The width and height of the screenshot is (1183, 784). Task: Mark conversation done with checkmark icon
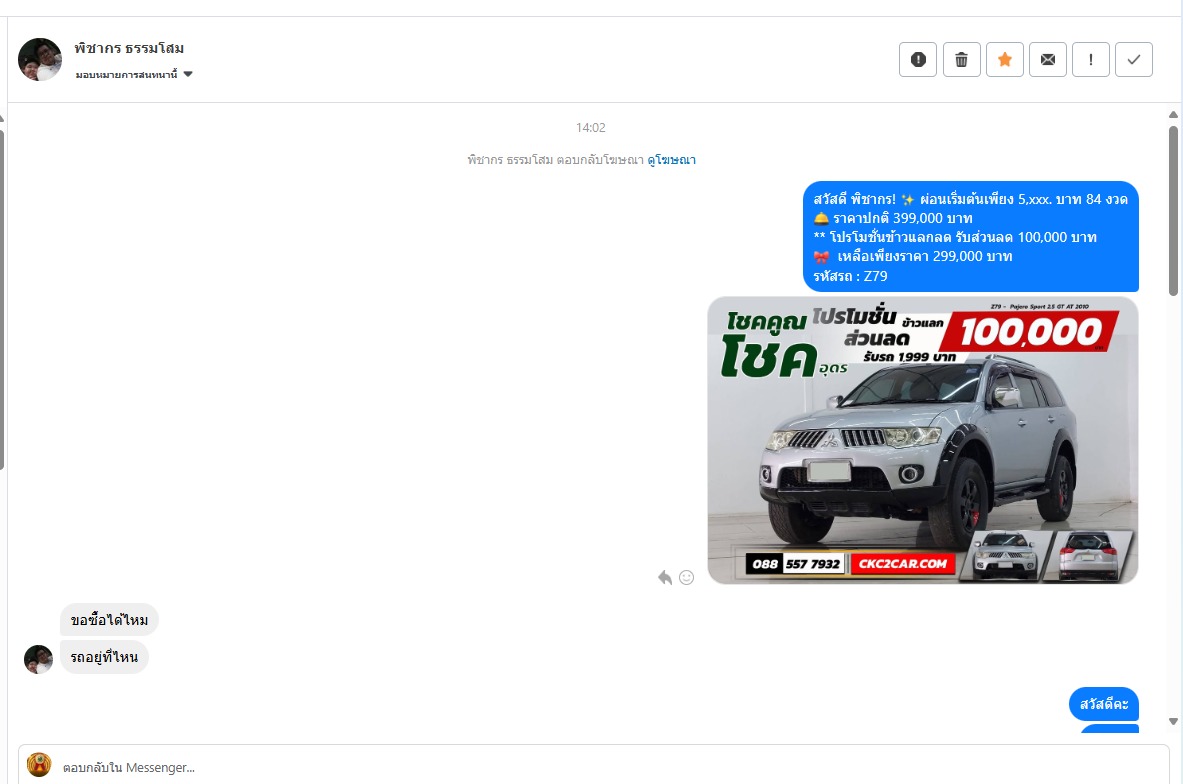pos(1134,60)
